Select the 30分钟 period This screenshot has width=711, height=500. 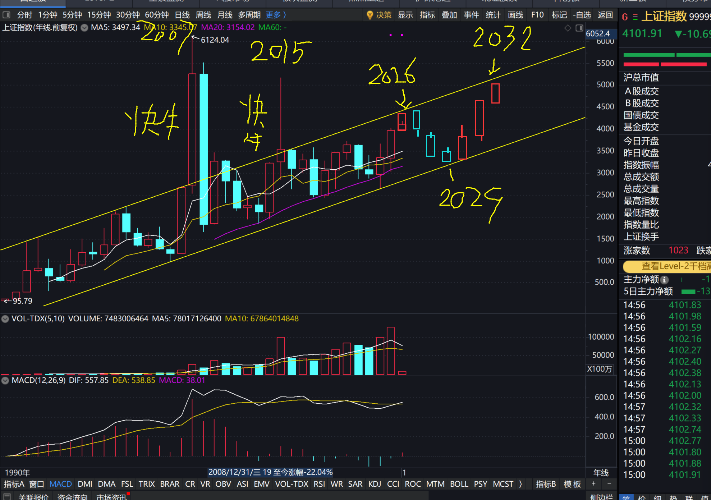pos(127,15)
